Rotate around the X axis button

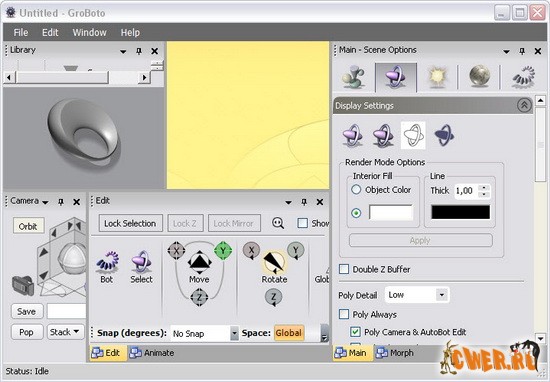[x=251, y=250]
